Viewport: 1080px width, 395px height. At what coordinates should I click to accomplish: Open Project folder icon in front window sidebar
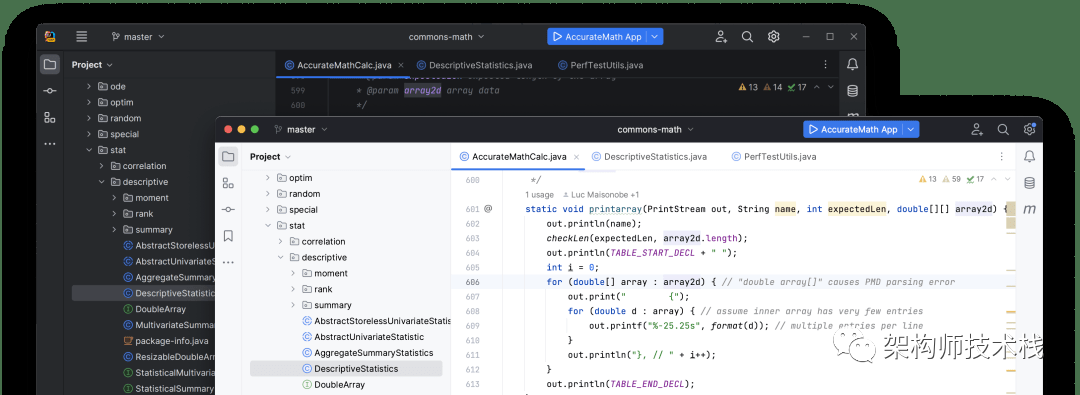(x=228, y=156)
